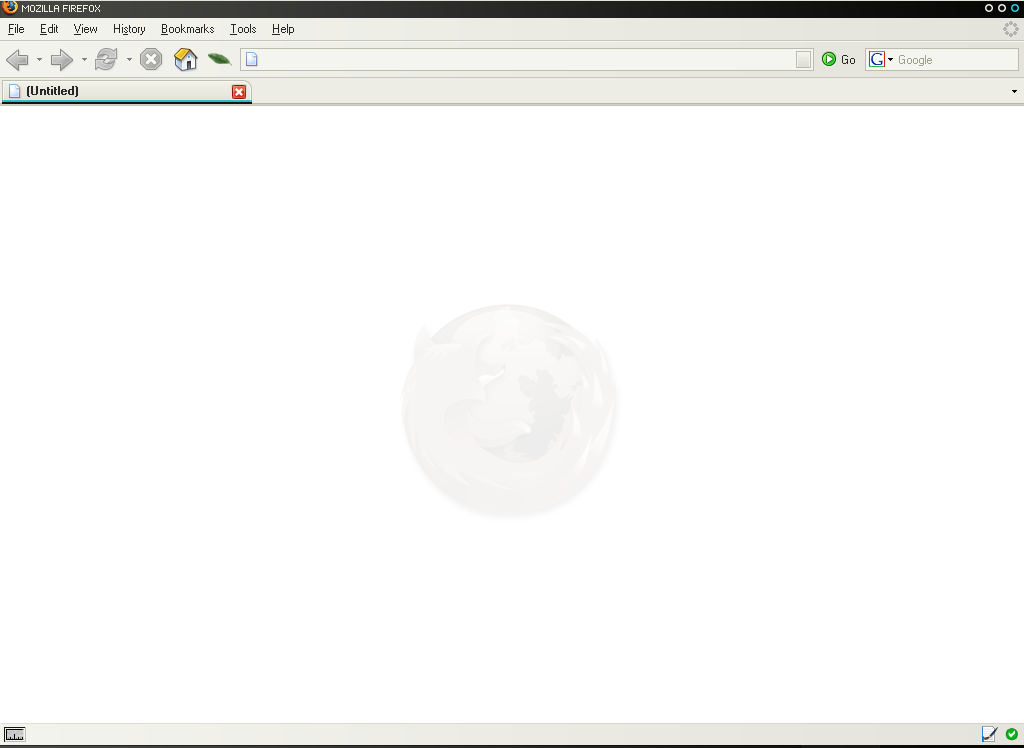Focus the URL address field
This screenshot has width=1024, height=748.
[x=526, y=59]
